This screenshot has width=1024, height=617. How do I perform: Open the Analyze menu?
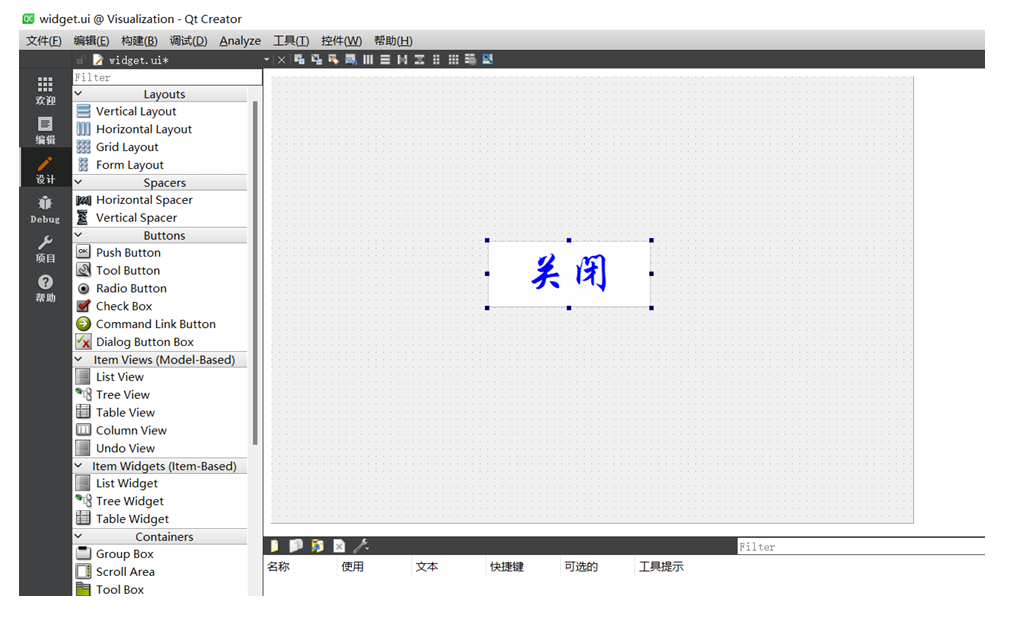pos(240,40)
